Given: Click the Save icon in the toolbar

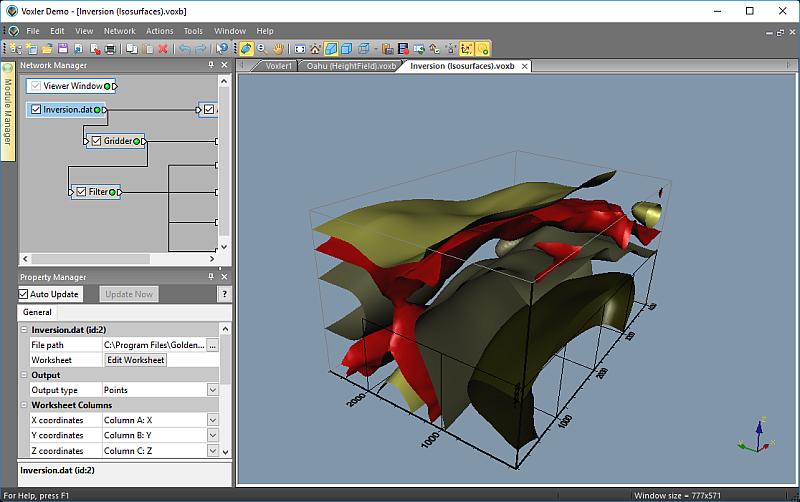Looking at the screenshot, I should tap(62, 48).
